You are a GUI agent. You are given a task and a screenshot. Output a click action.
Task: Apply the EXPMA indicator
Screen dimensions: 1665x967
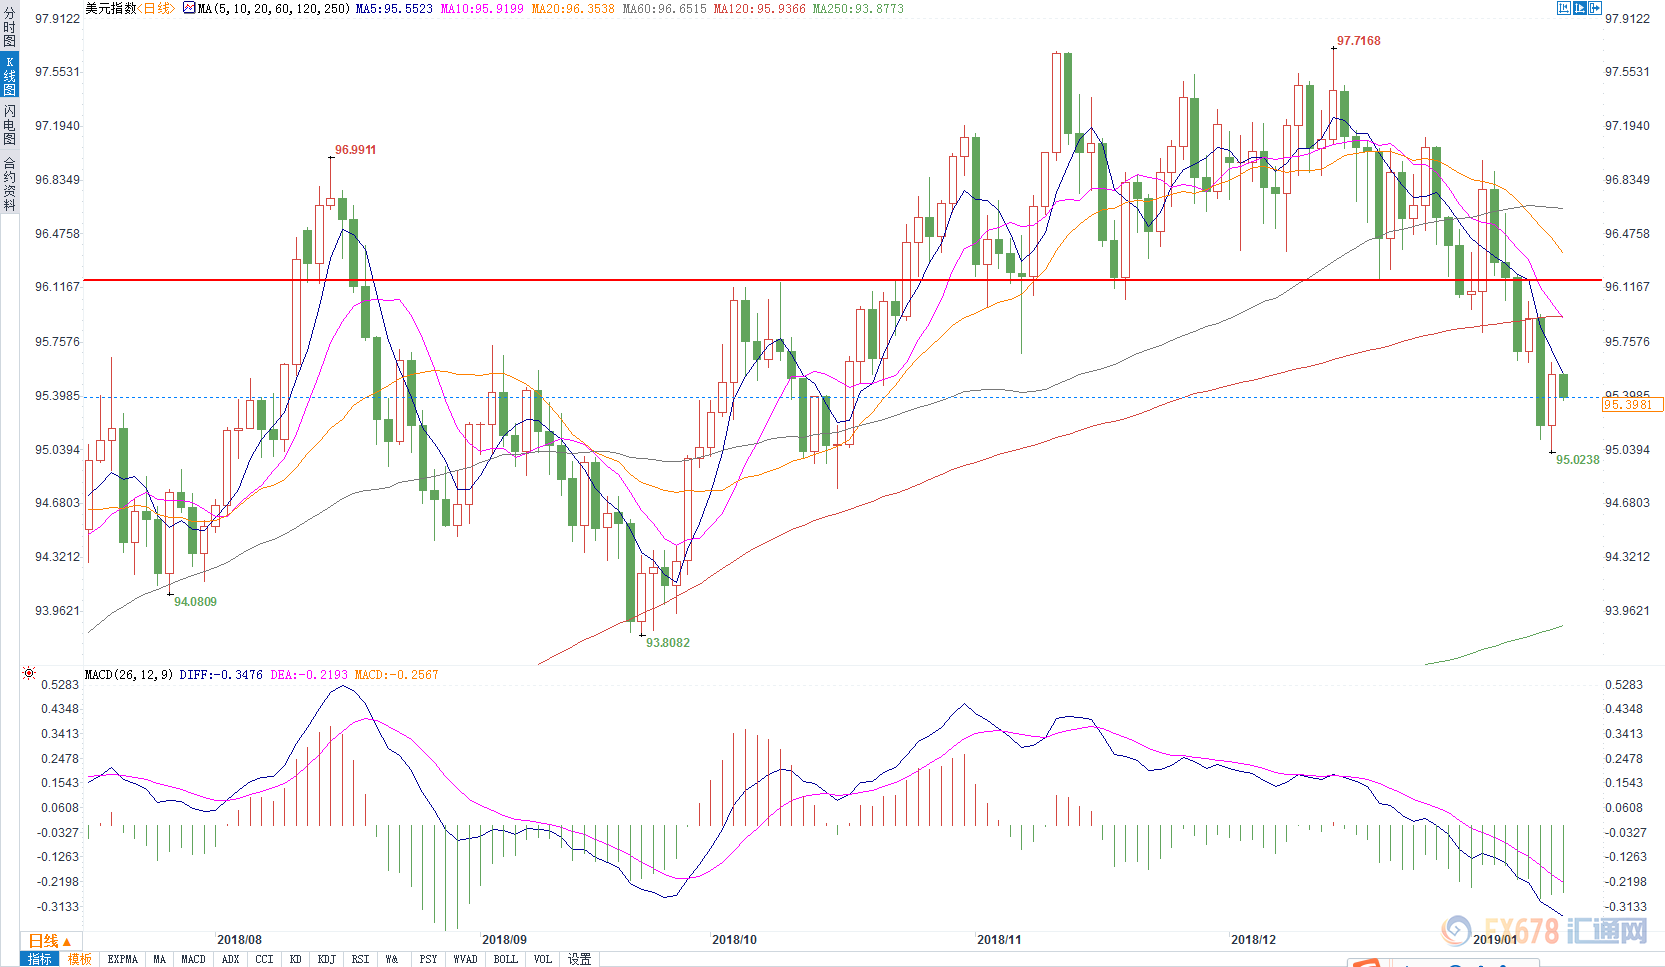[123, 959]
